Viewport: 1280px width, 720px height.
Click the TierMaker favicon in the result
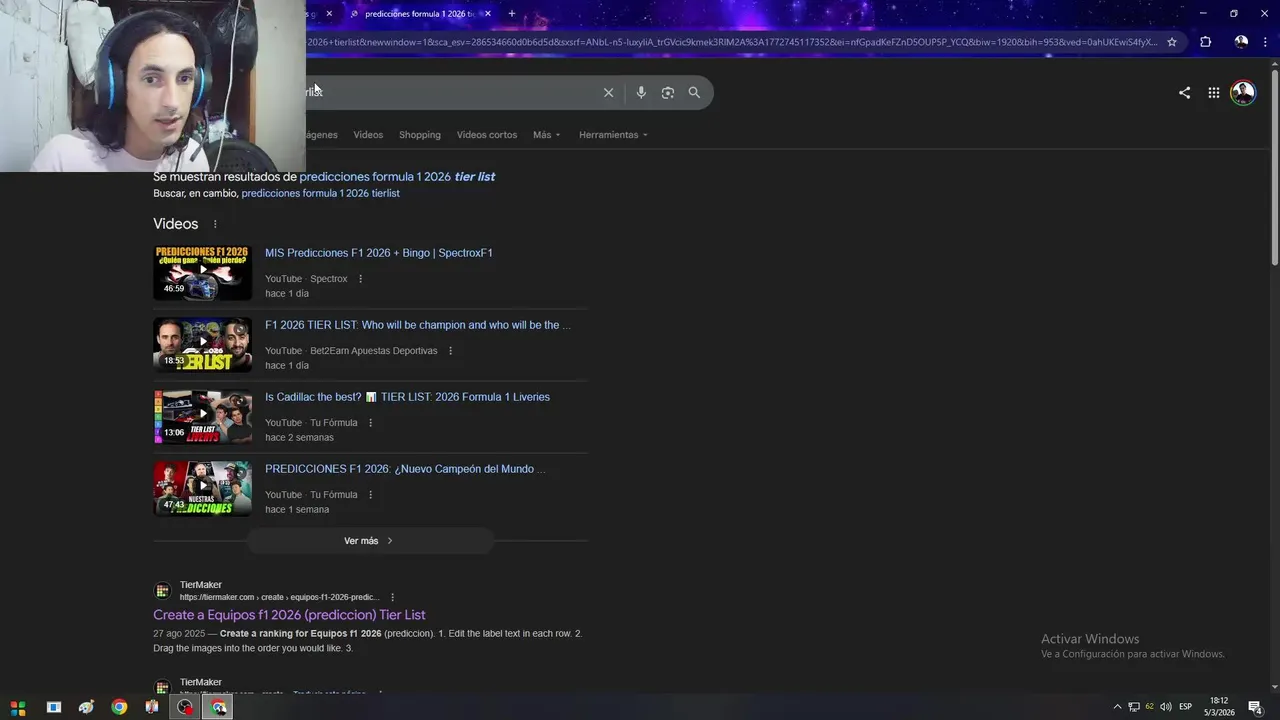162,591
